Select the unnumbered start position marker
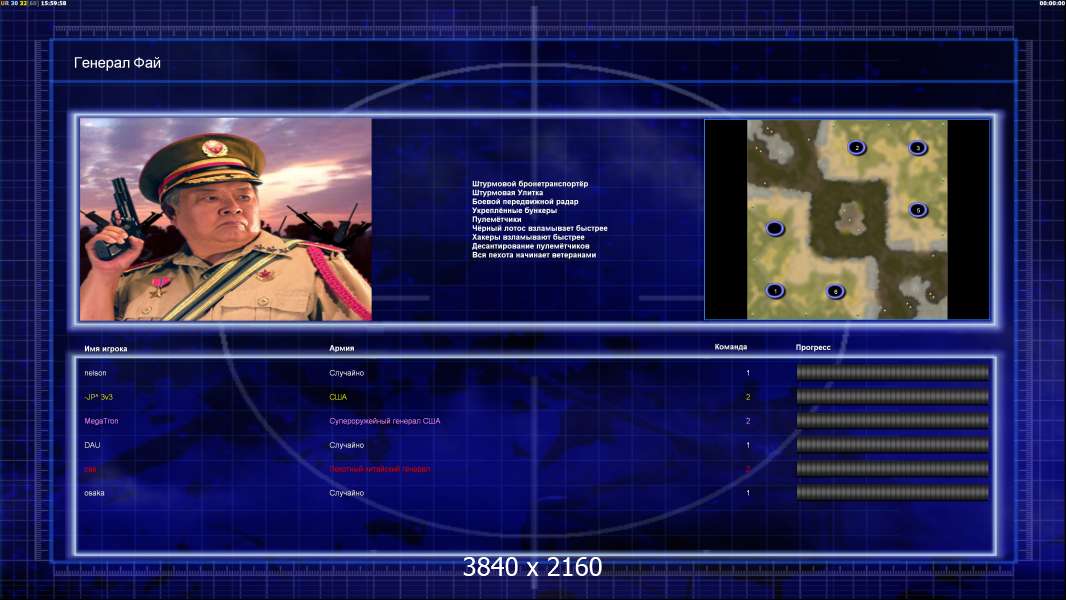 click(x=775, y=228)
